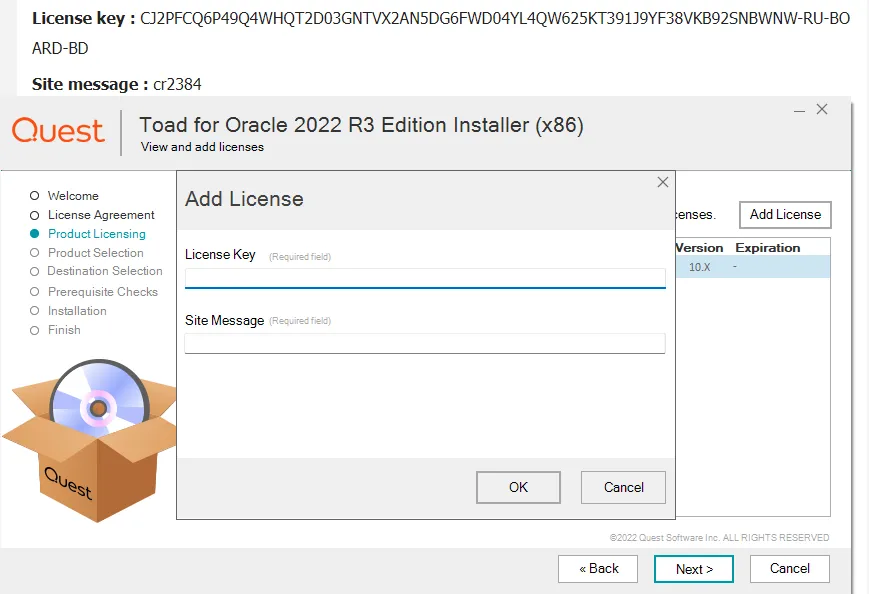Select the 10.X license table row
869x594 pixels.
click(x=752, y=267)
